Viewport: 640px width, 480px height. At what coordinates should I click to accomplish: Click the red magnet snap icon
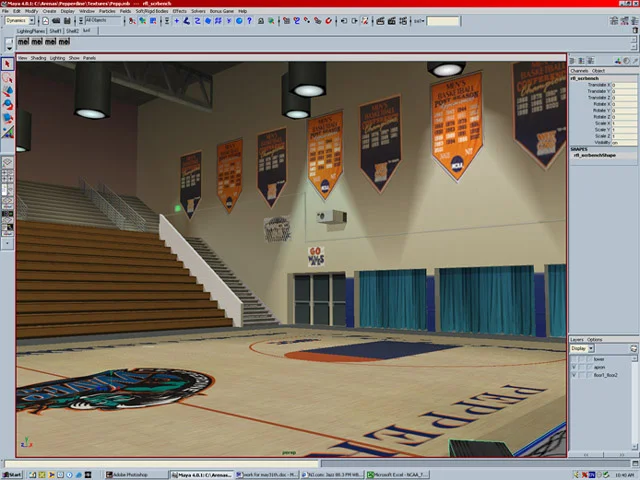pyautogui.click(x=328, y=21)
